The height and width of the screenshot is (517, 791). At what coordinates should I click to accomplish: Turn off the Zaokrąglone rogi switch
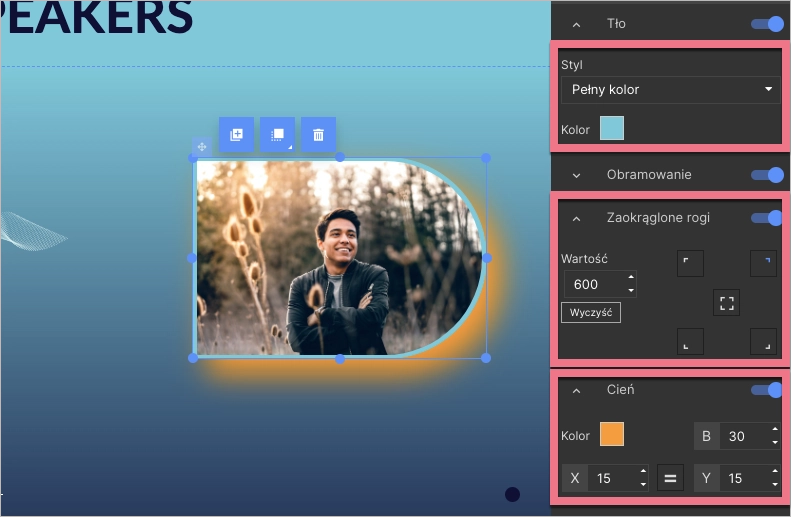click(767, 218)
